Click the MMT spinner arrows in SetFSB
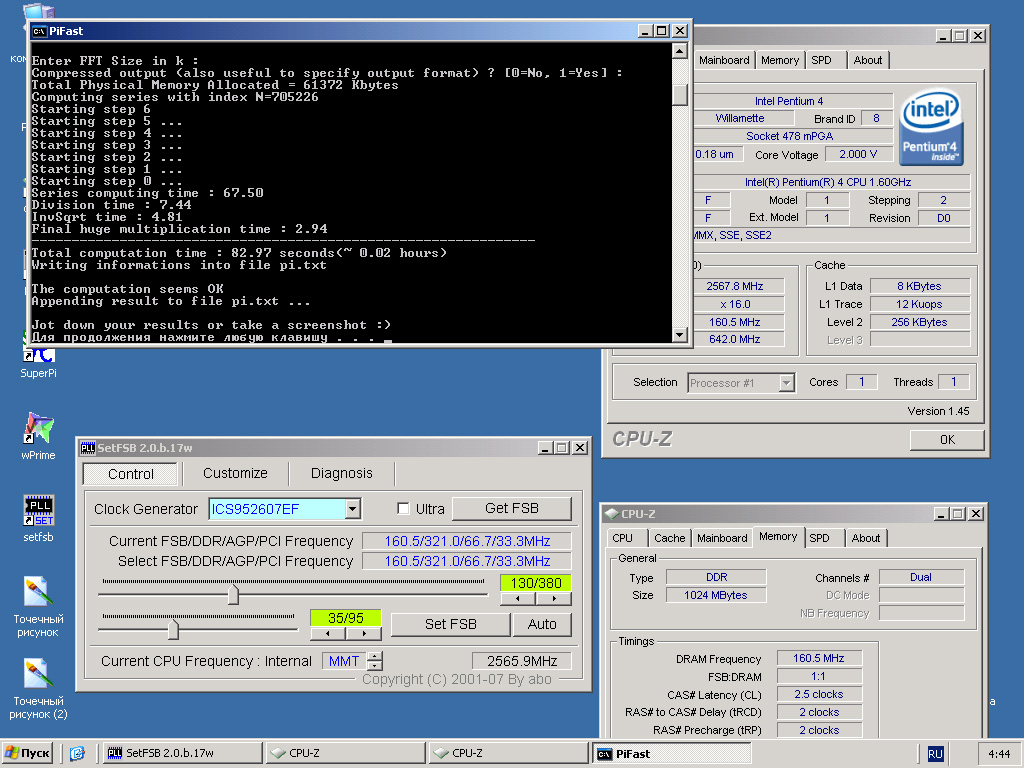1024x768 pixels. point(375,662)
